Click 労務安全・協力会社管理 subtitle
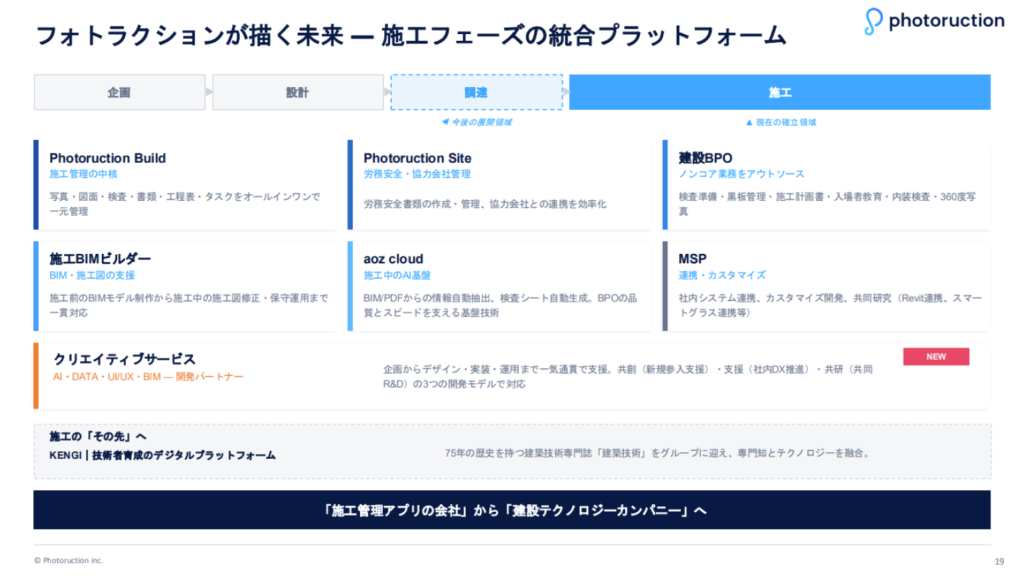The width and height of the screenshot is (1024, 576). pyautogui.click(x=417, y=174)
